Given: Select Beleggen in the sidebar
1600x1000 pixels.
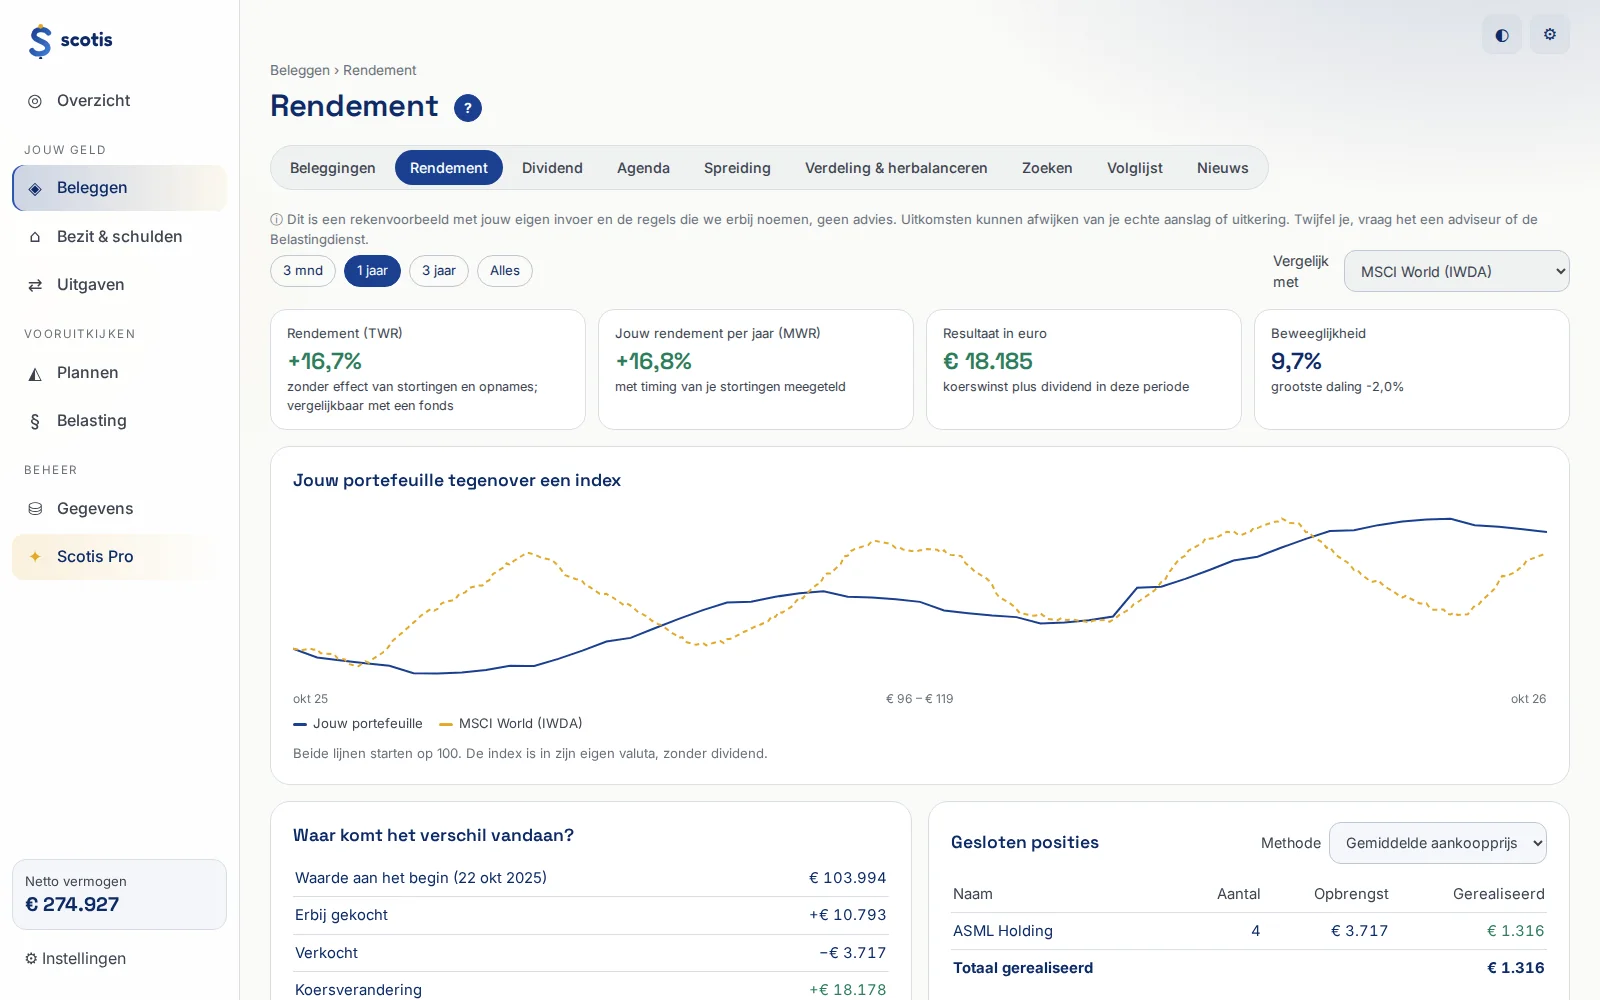Looking at the screenshot, I should point(119,188).
